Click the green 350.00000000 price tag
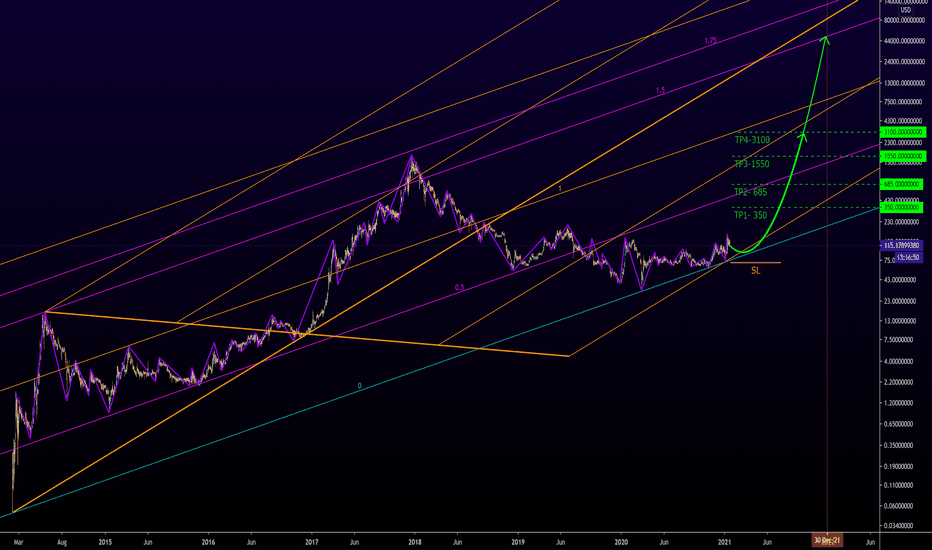The width and height of the screenshot is (932, 550). (902, 208)
